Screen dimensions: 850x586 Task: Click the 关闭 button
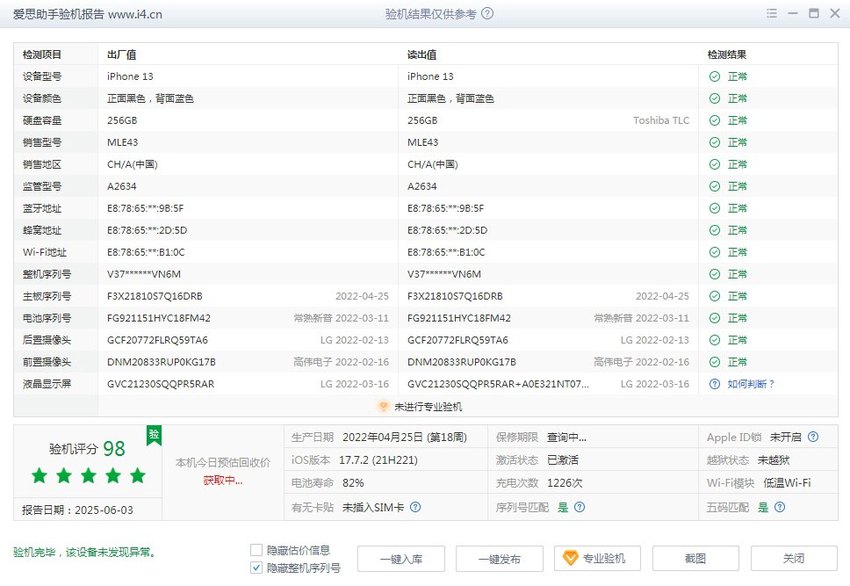[794, 558]
